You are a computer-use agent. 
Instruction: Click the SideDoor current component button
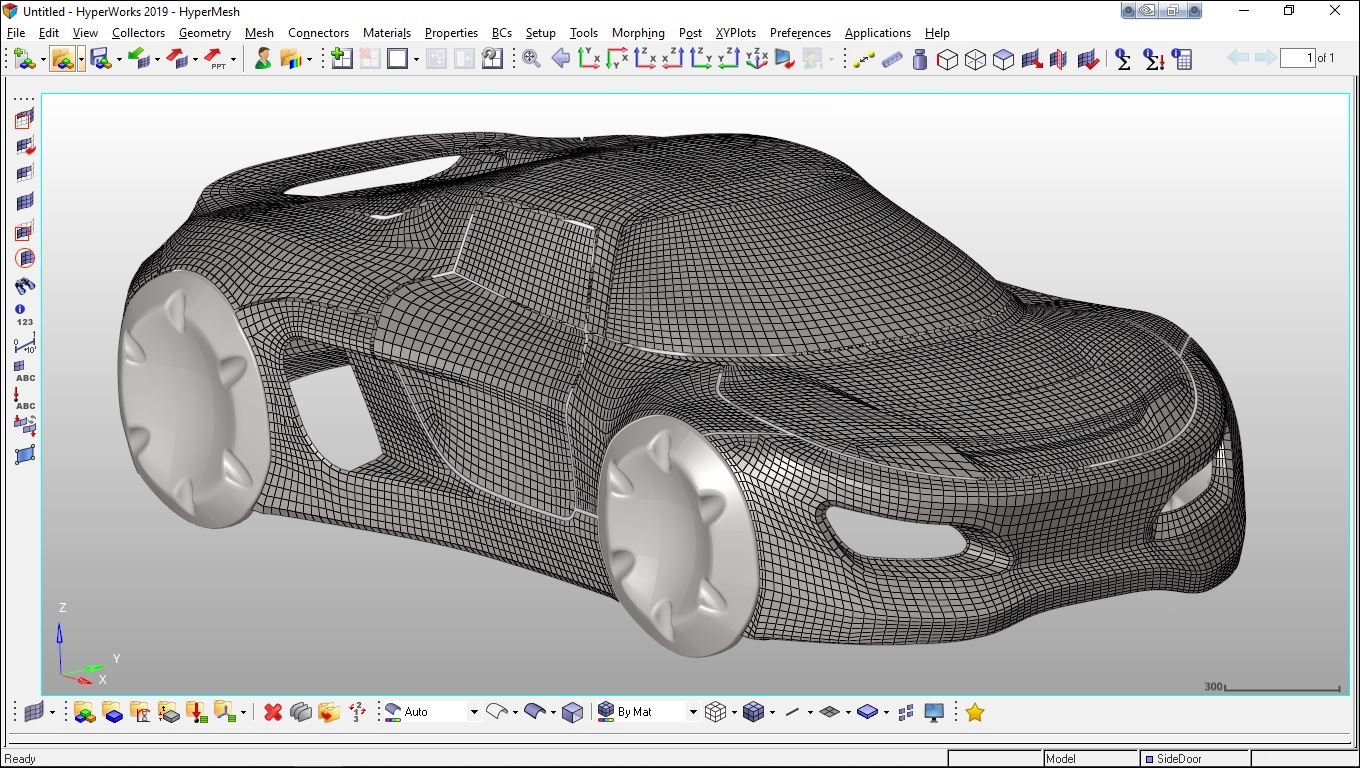(x=1195, y=759)
